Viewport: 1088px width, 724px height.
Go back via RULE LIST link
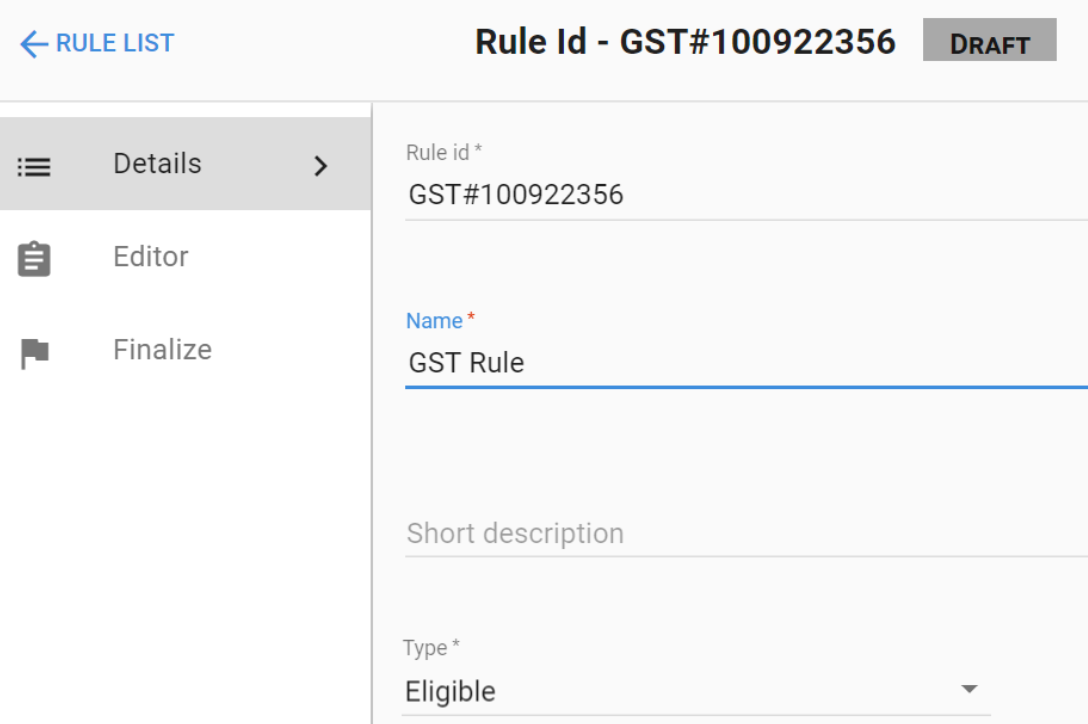point(114,43)
